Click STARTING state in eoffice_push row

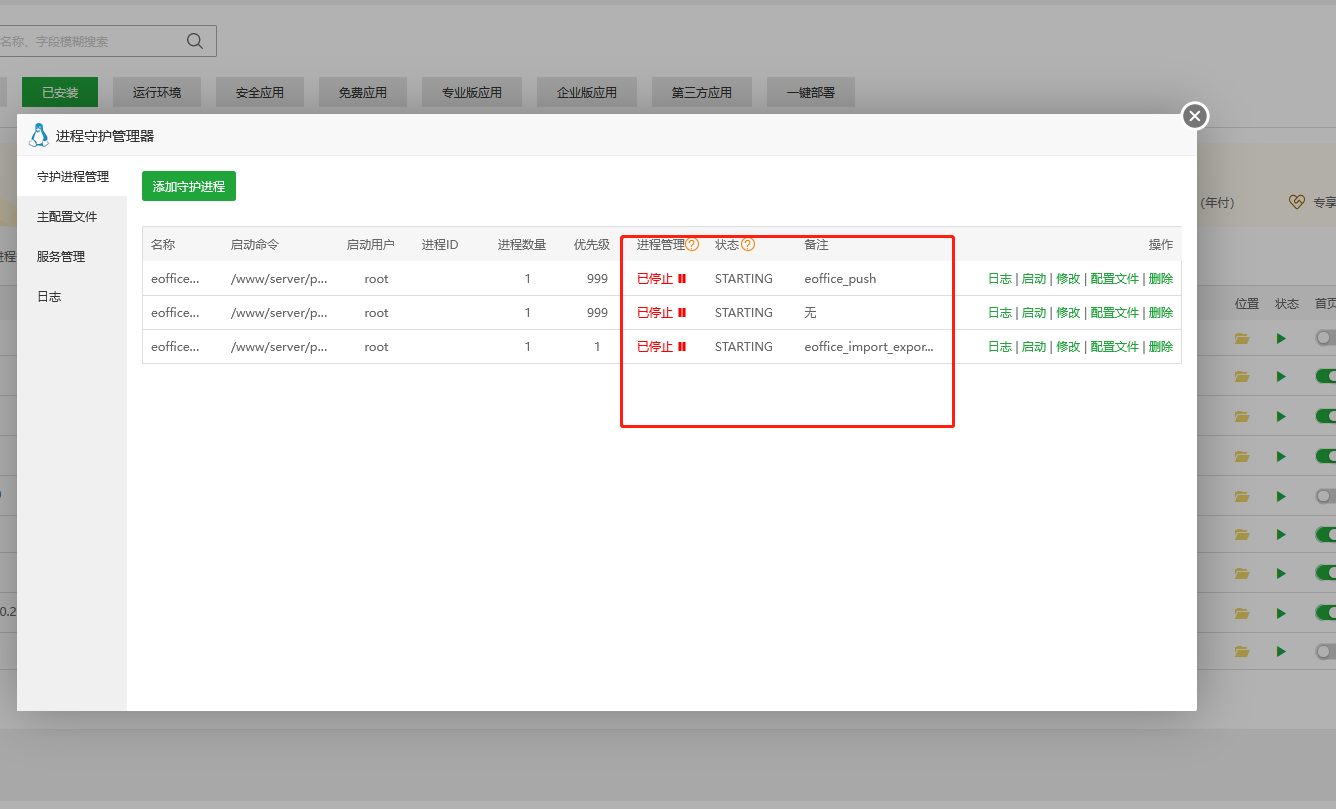point(744,279)
